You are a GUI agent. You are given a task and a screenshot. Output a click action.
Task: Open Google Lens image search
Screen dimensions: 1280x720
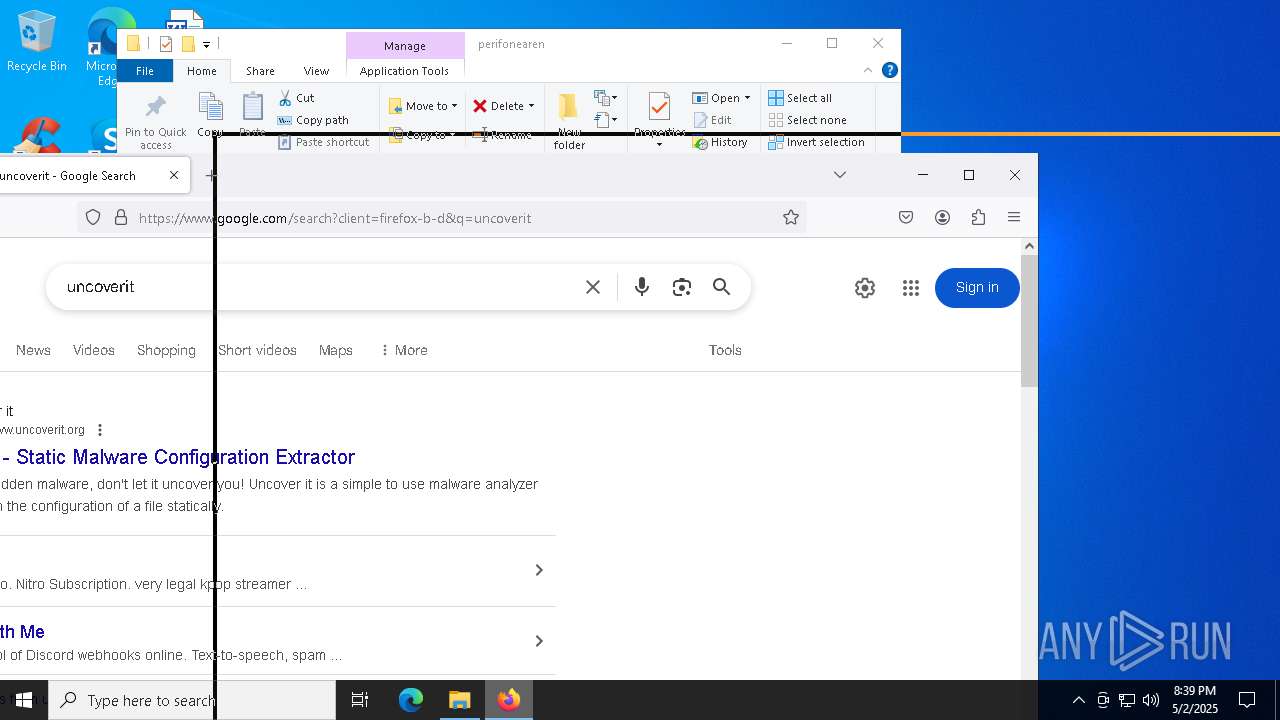682,287
